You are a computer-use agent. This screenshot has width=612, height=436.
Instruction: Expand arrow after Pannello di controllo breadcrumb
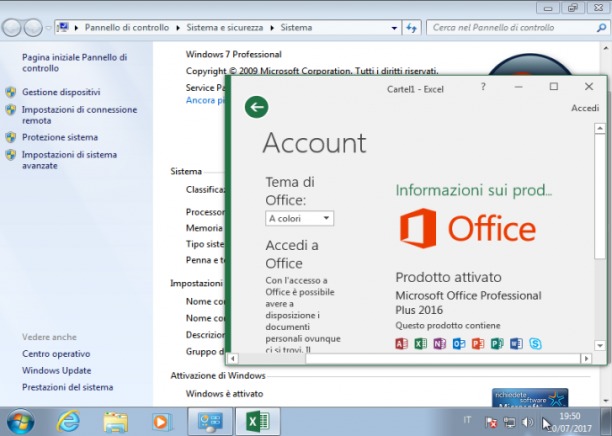(178, 28)
